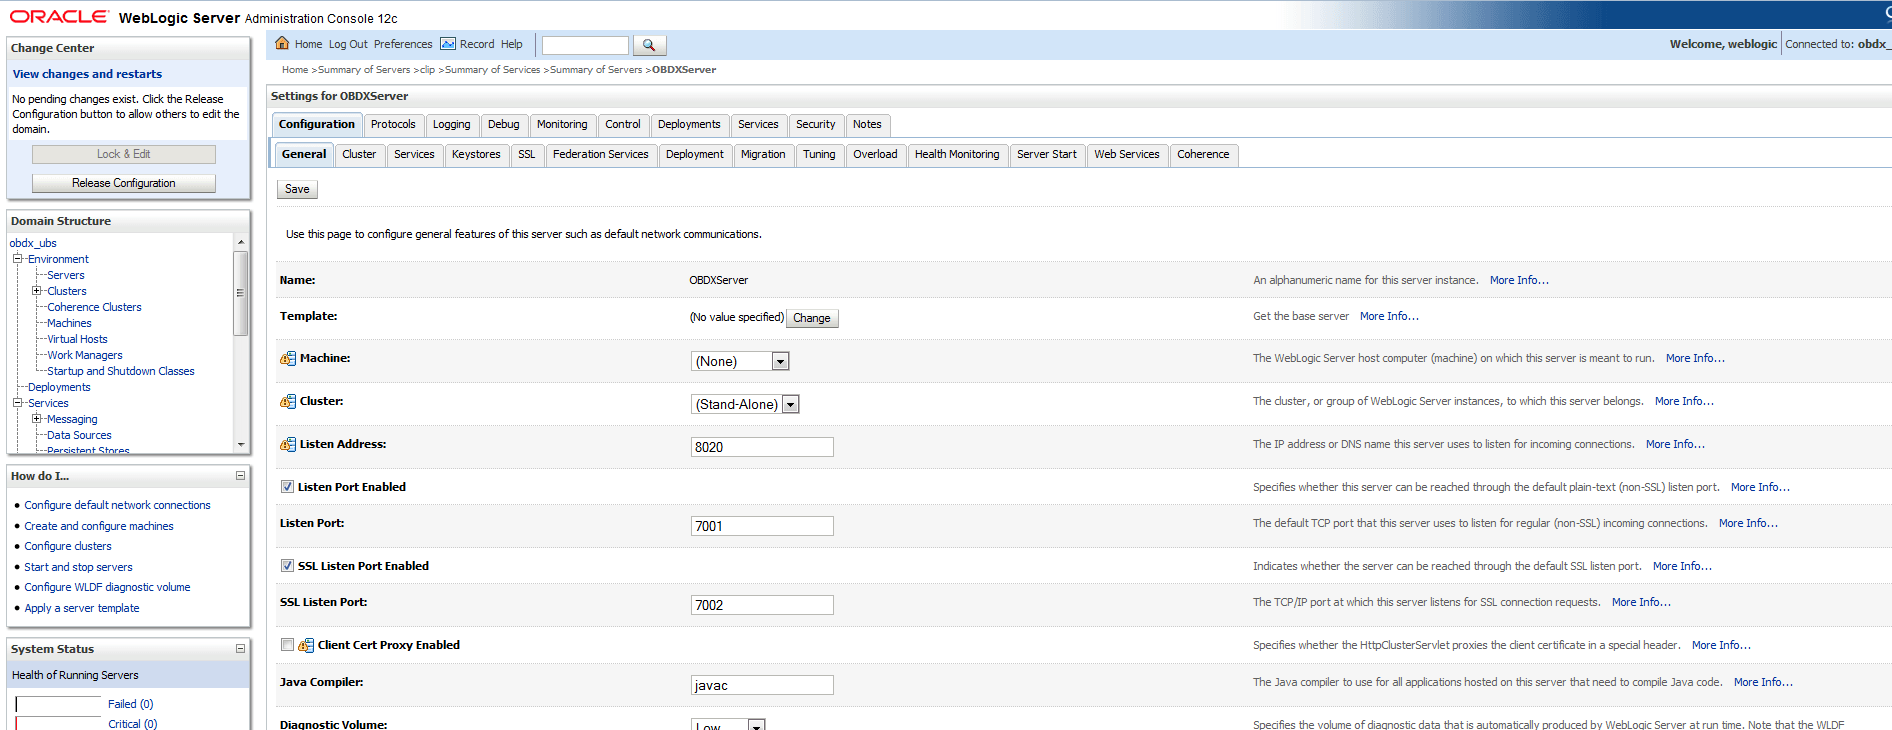Click the Domain Structure scroll-down arrow
The height and width of the screenshot is (730, 1892).
240,444
